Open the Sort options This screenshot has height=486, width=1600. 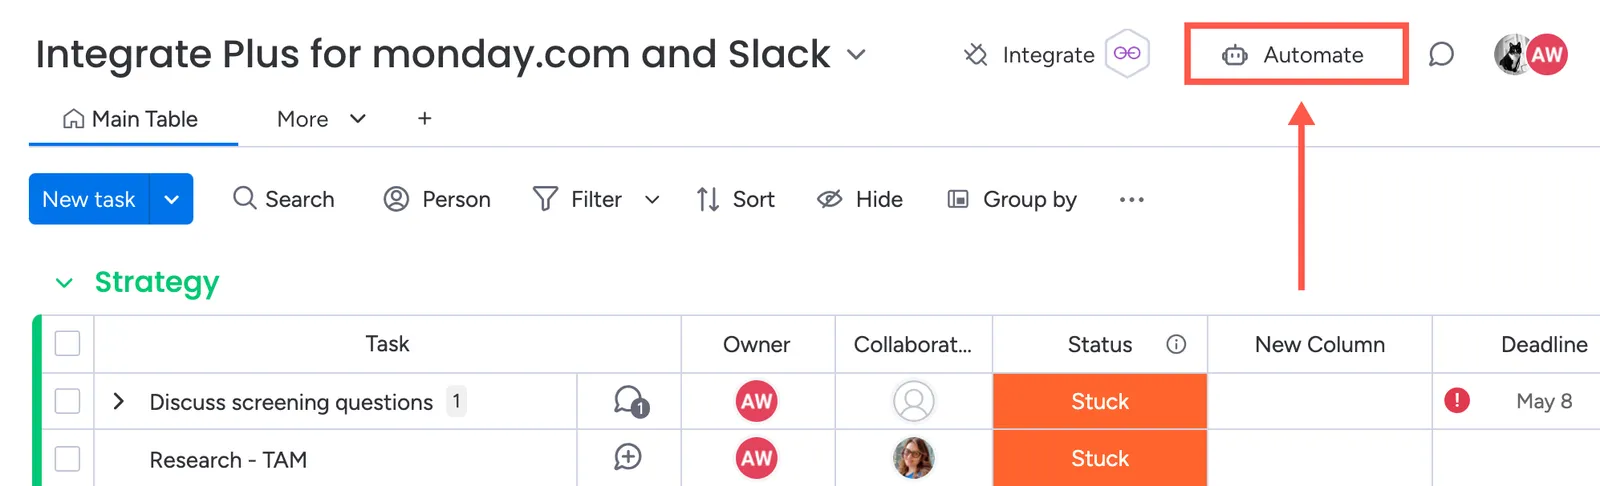click(x=736, y=199)
